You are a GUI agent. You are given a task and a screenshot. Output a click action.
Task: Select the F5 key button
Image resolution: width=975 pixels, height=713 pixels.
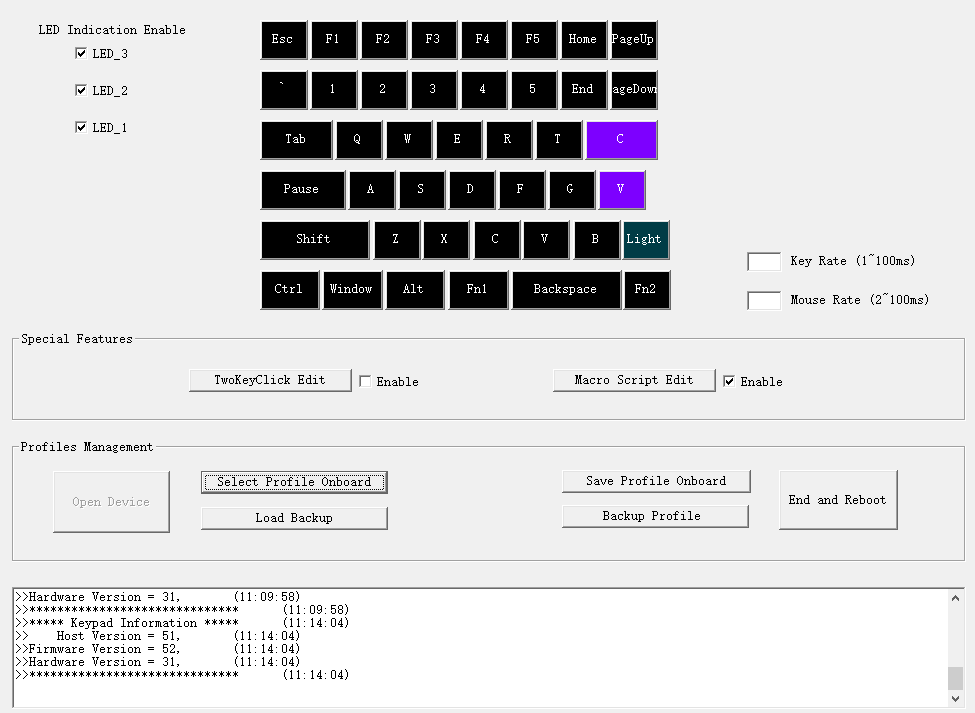[534, 40]
